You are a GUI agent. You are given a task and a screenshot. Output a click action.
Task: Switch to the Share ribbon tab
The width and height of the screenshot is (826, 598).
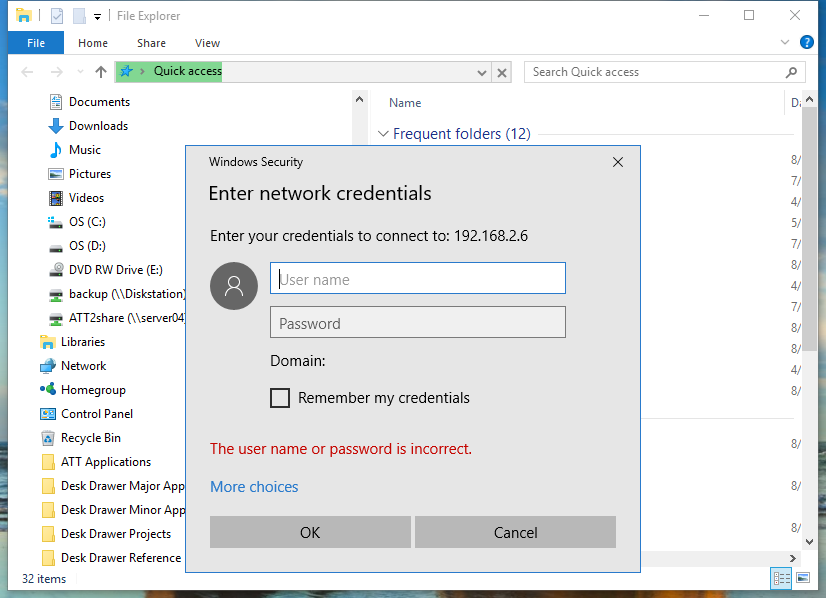151,43
